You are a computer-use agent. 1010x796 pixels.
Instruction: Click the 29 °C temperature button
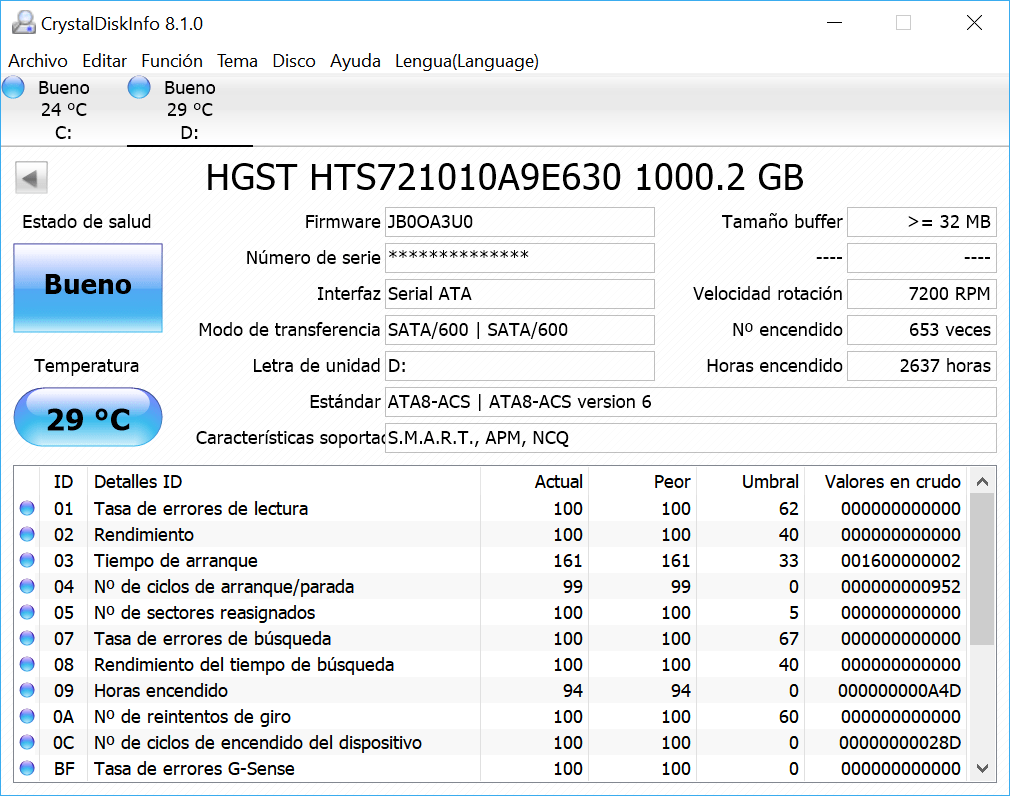coord(88,417)
